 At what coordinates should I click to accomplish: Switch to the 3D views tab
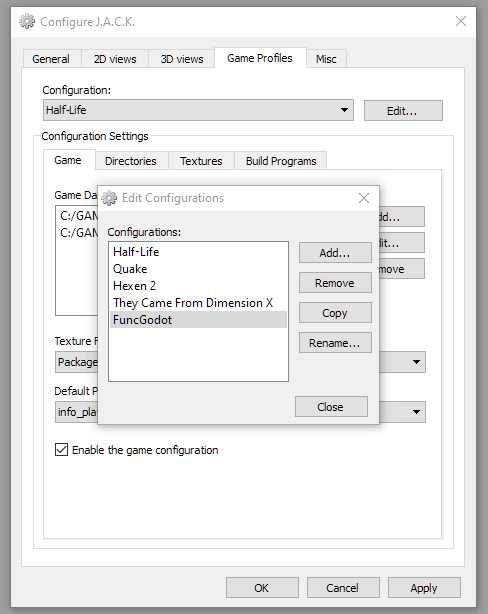pos(182,59)
